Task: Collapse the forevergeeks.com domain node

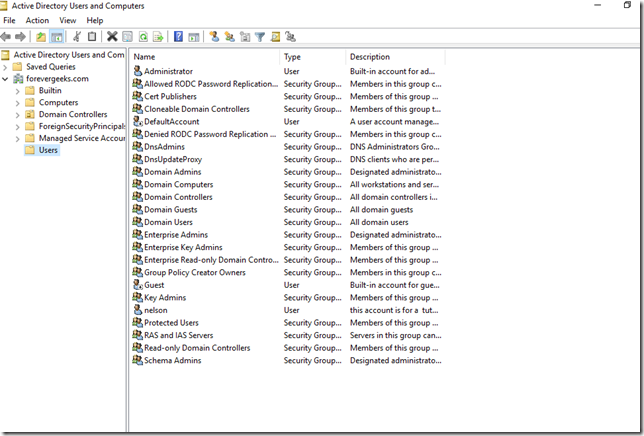Action: pos(7,79)
